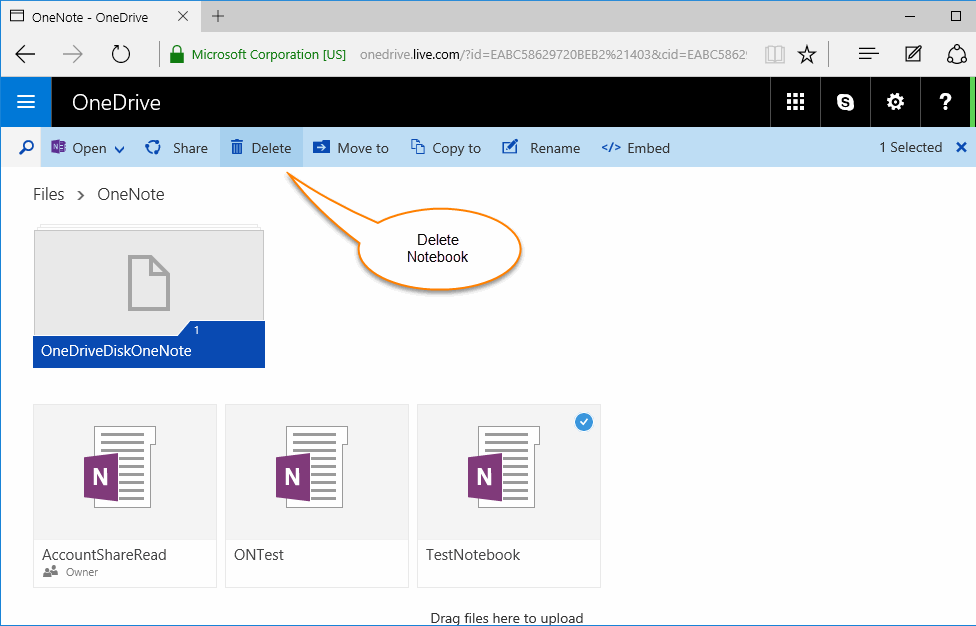Click the search magnifier icon
This screenshot has width=976, height=626.
click(26, 147)
